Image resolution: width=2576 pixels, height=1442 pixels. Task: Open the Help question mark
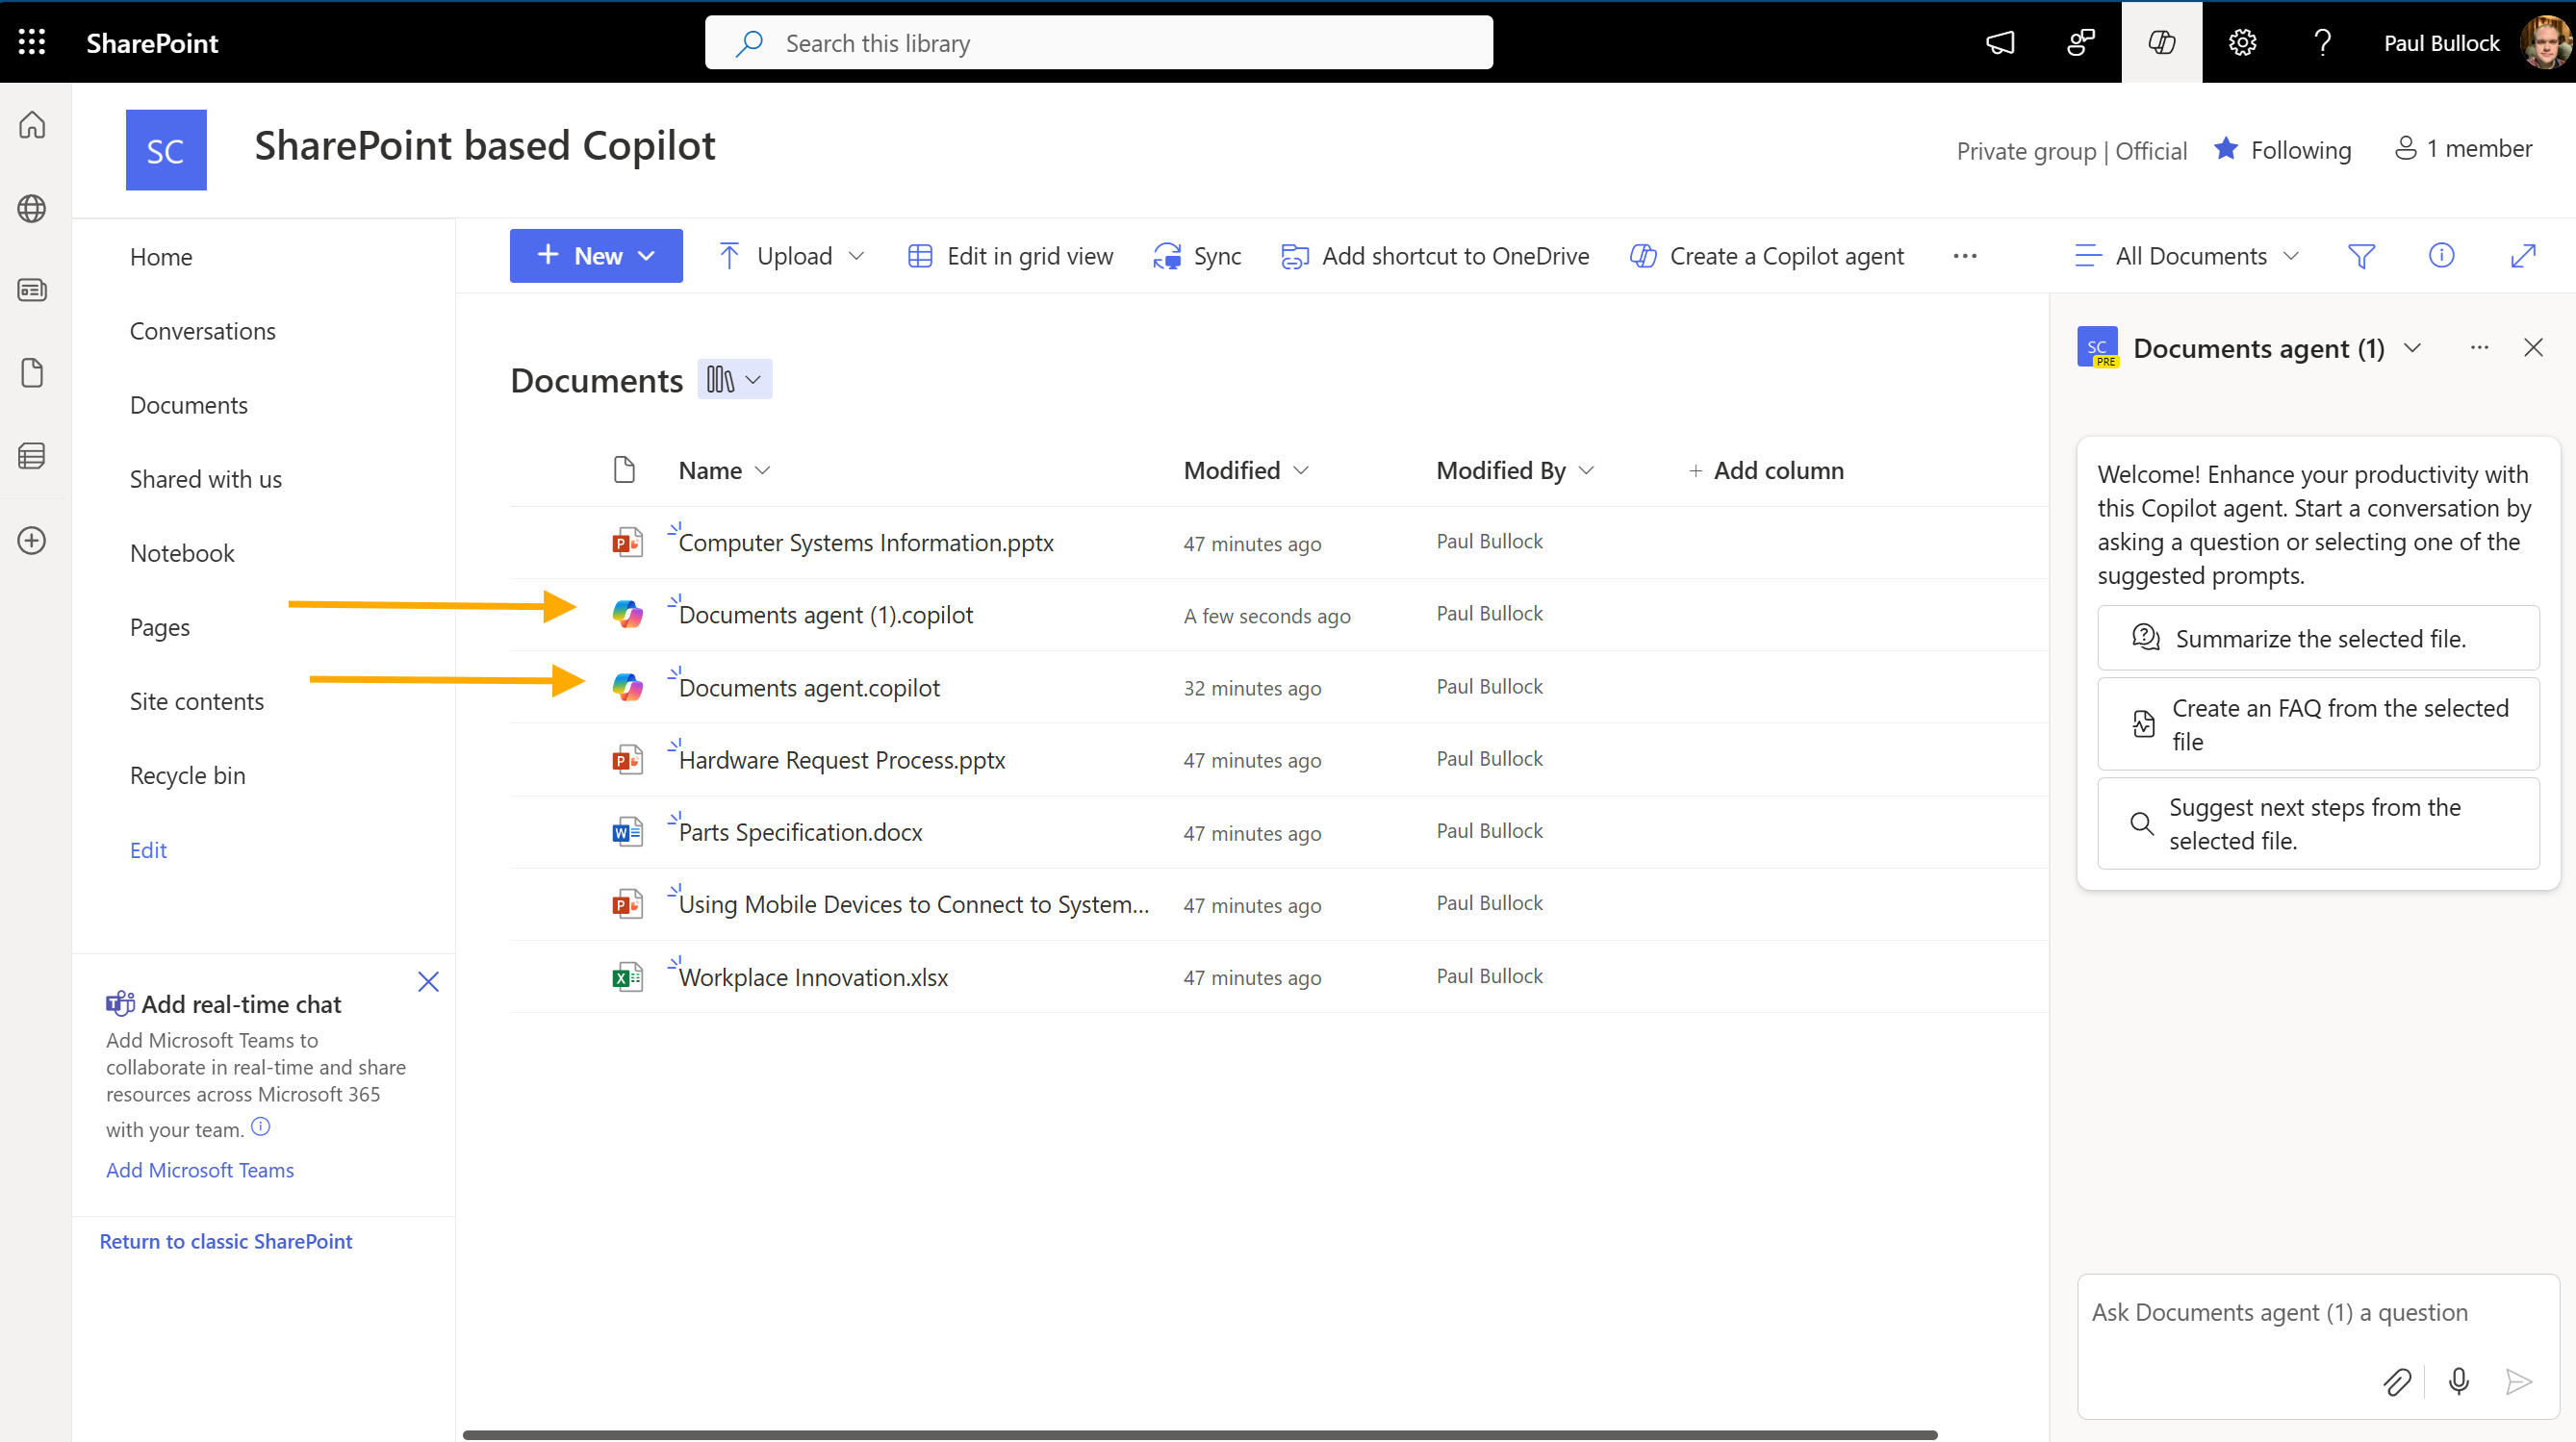point(2322,42)
